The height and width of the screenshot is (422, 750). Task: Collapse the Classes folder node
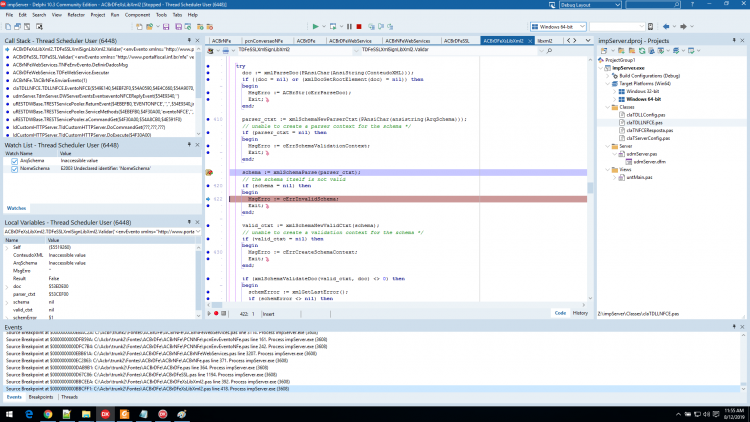tap(608, 107)
